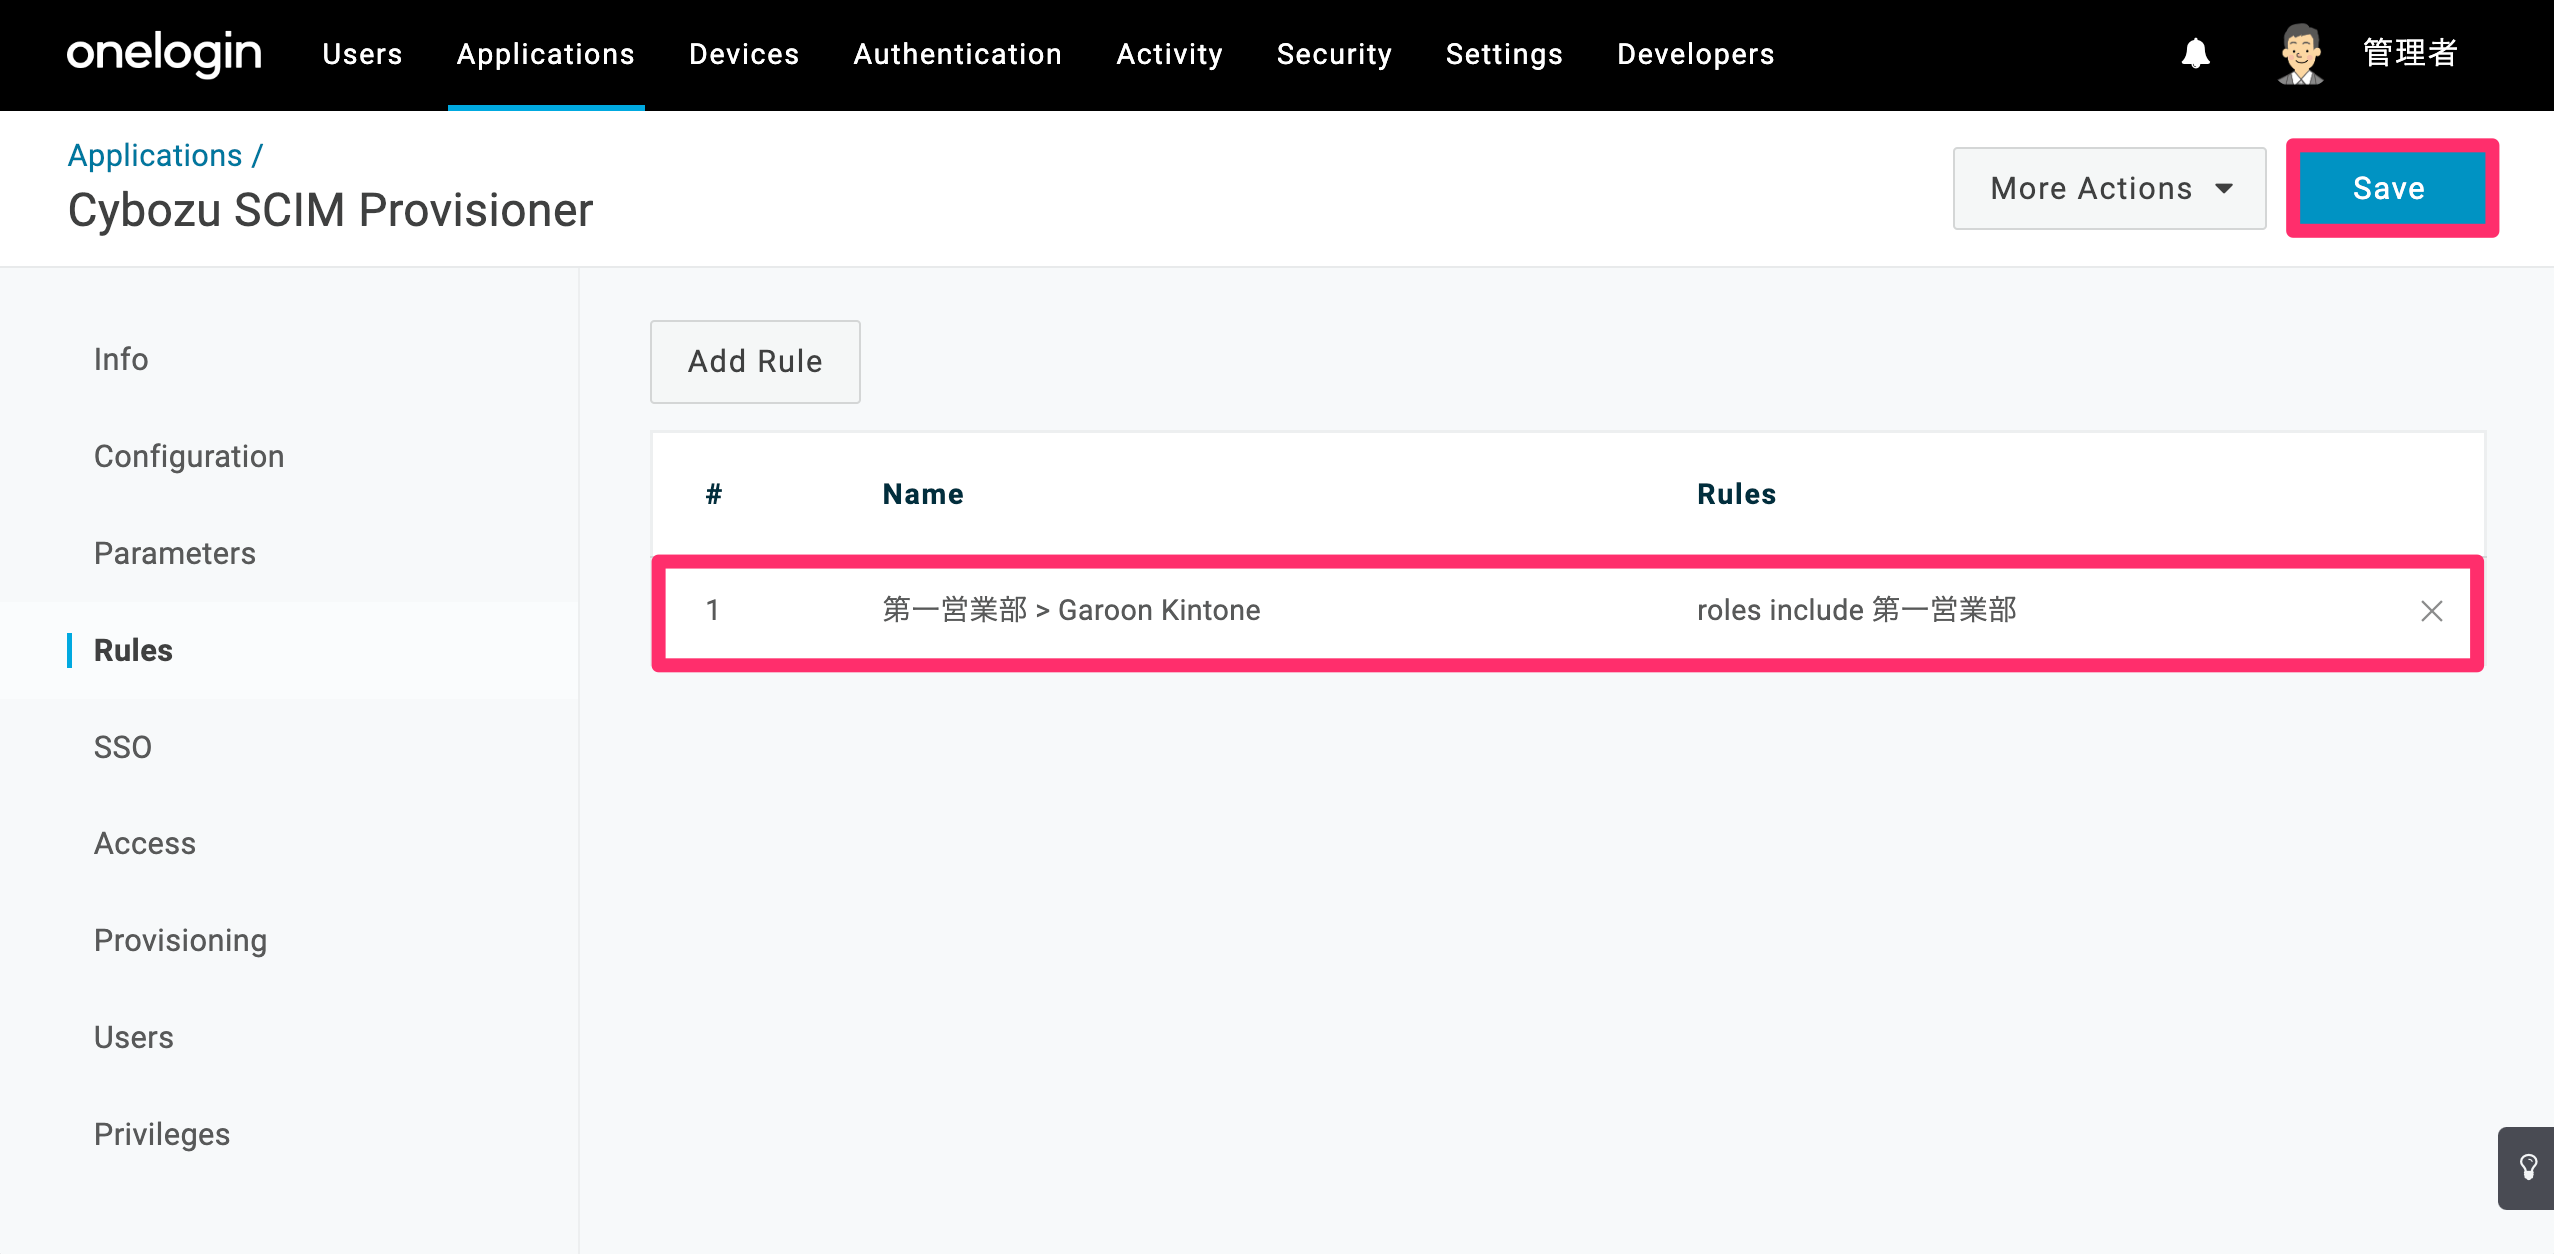Click the Cybozu SCIM Provisioner title
The height and width of the screenshot is (1254, 2554).
[x=331, y=211]
